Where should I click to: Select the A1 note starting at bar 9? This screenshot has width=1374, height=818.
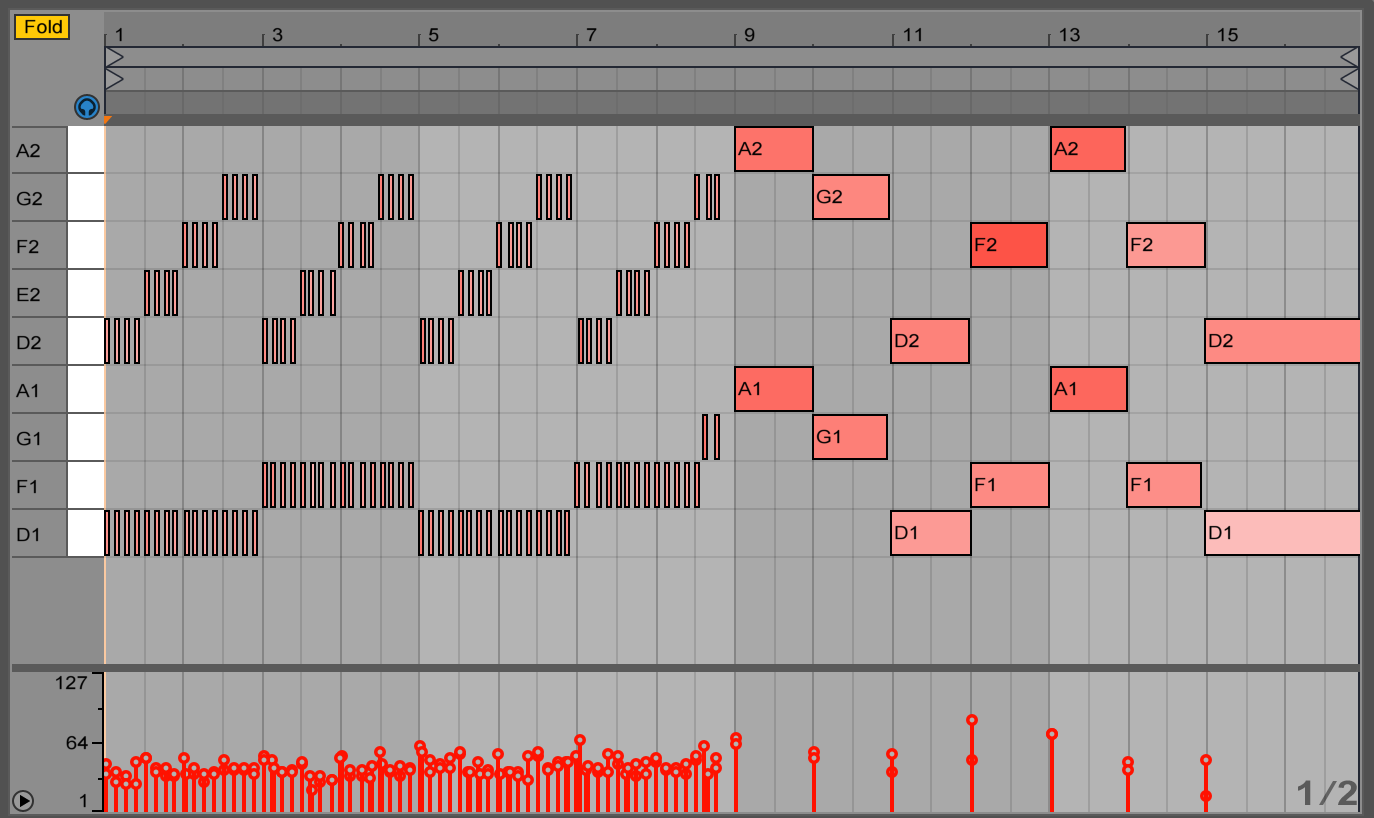774,389
